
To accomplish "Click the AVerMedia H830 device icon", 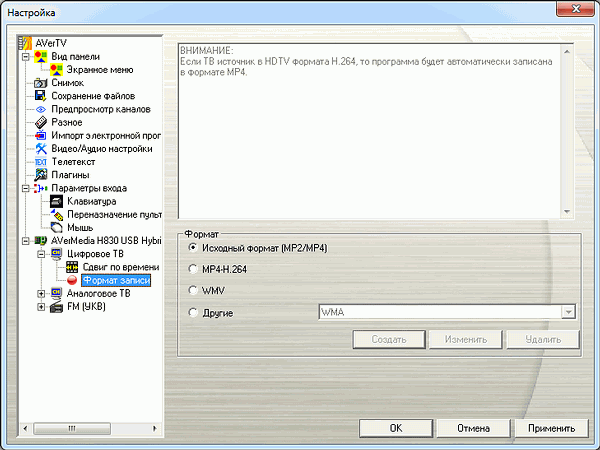I will tap(41, 241).
